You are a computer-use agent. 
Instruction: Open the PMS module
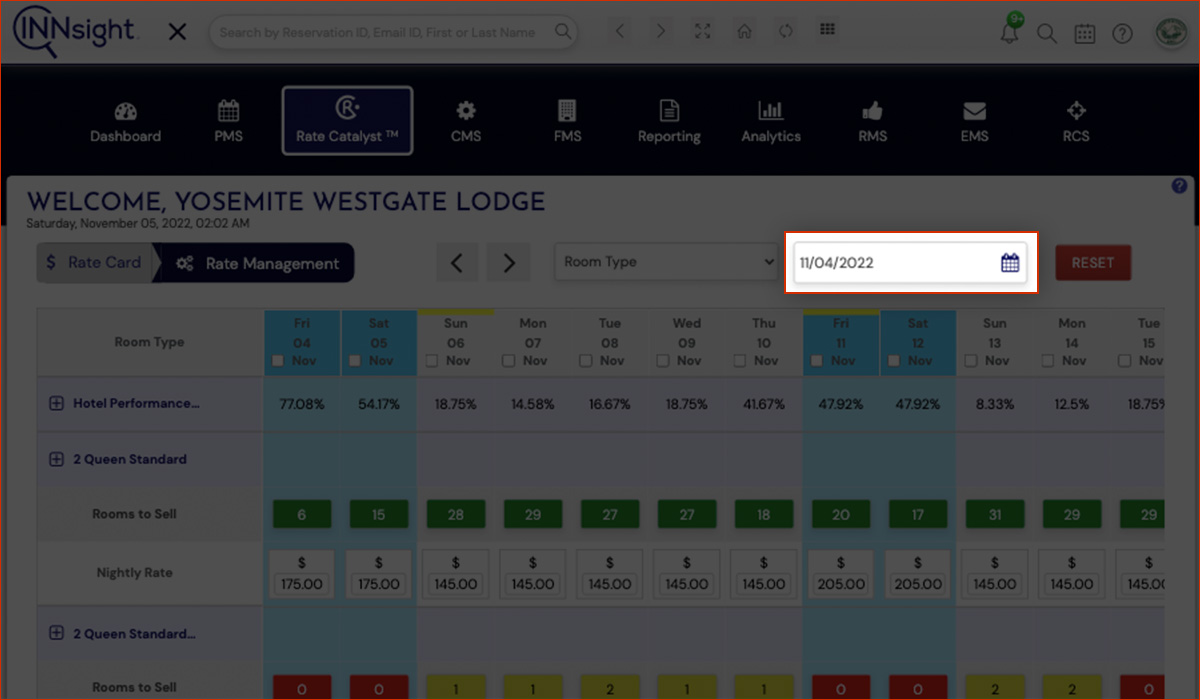coord(228,121)
